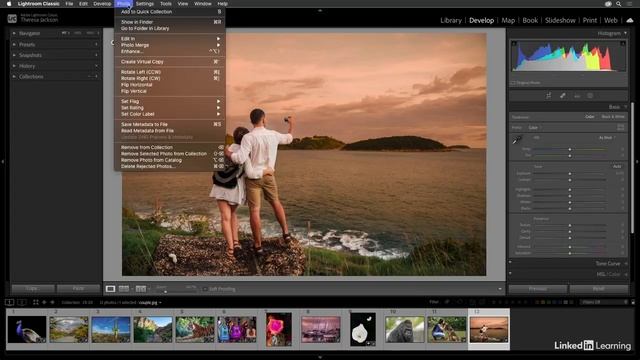Collapse the Basic panel
This screenshot has width=640, height=360.
625,107
